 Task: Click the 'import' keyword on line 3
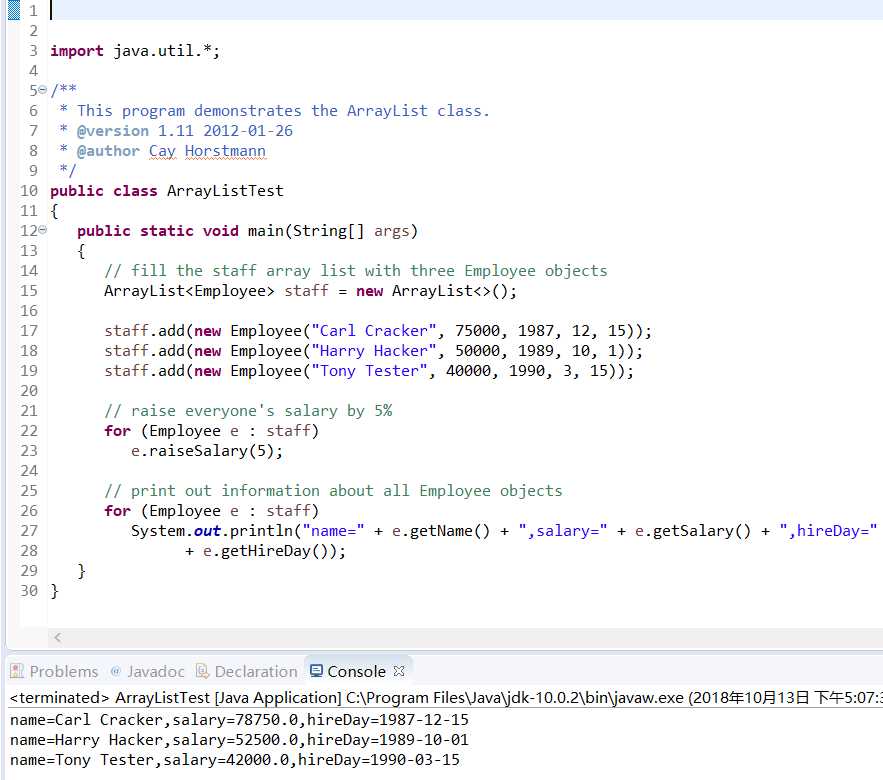pyautogui.click(x=77, y=51)
